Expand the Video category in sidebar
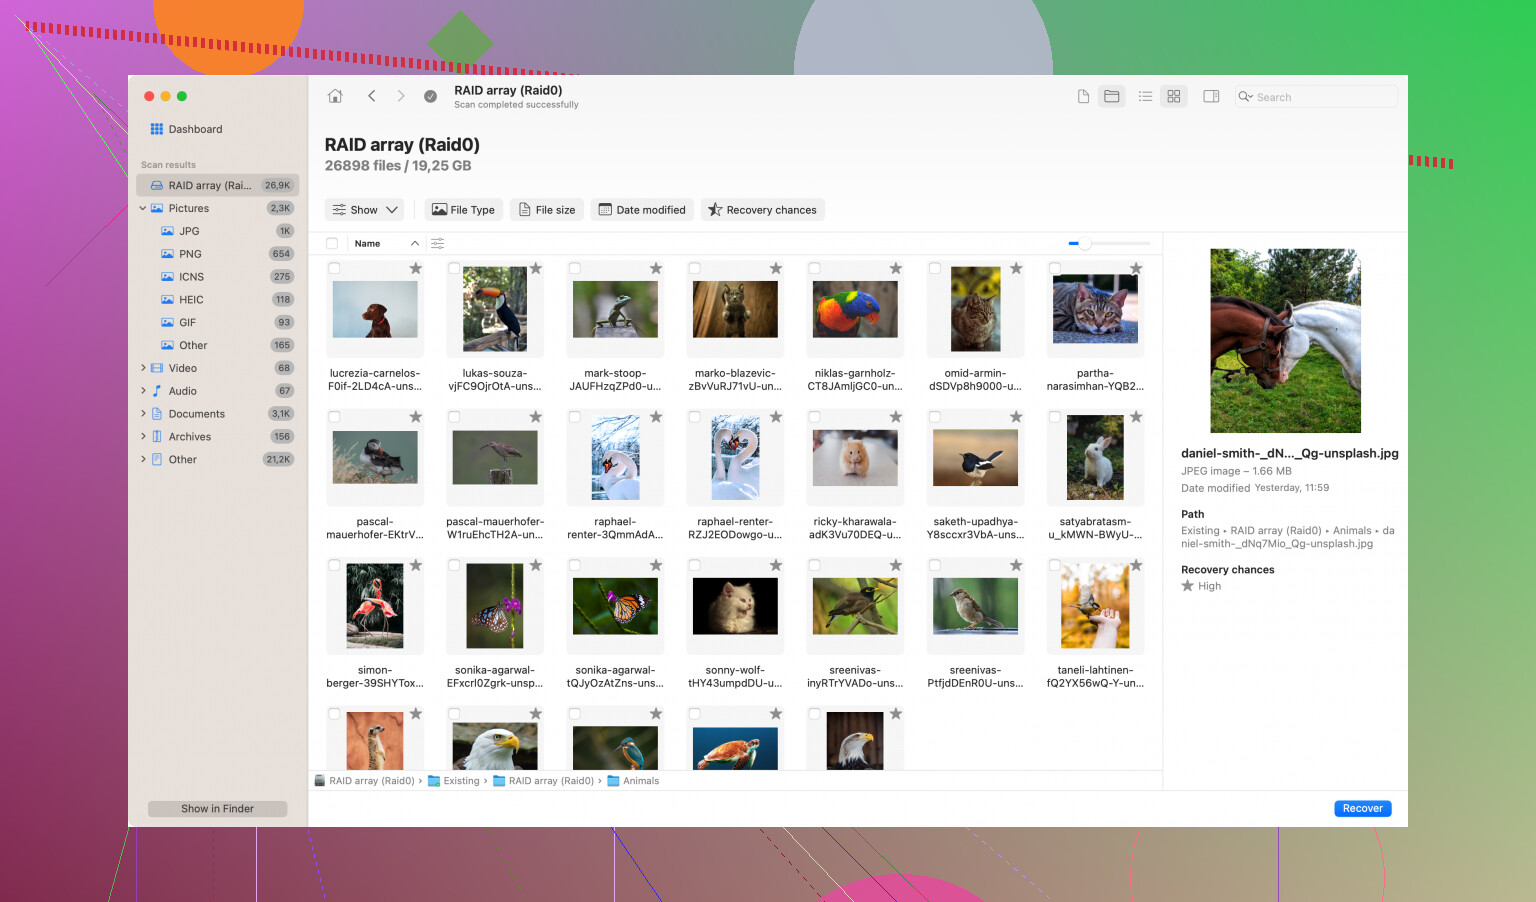Screen dimensions: 1536x902 143,368
